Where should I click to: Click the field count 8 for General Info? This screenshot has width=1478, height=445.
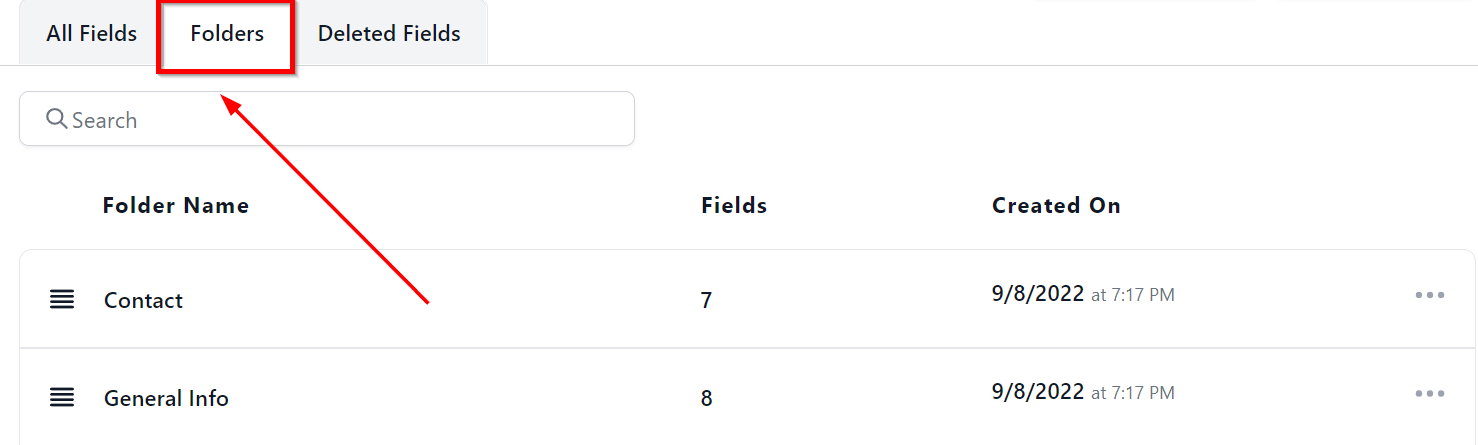(706, 398)
